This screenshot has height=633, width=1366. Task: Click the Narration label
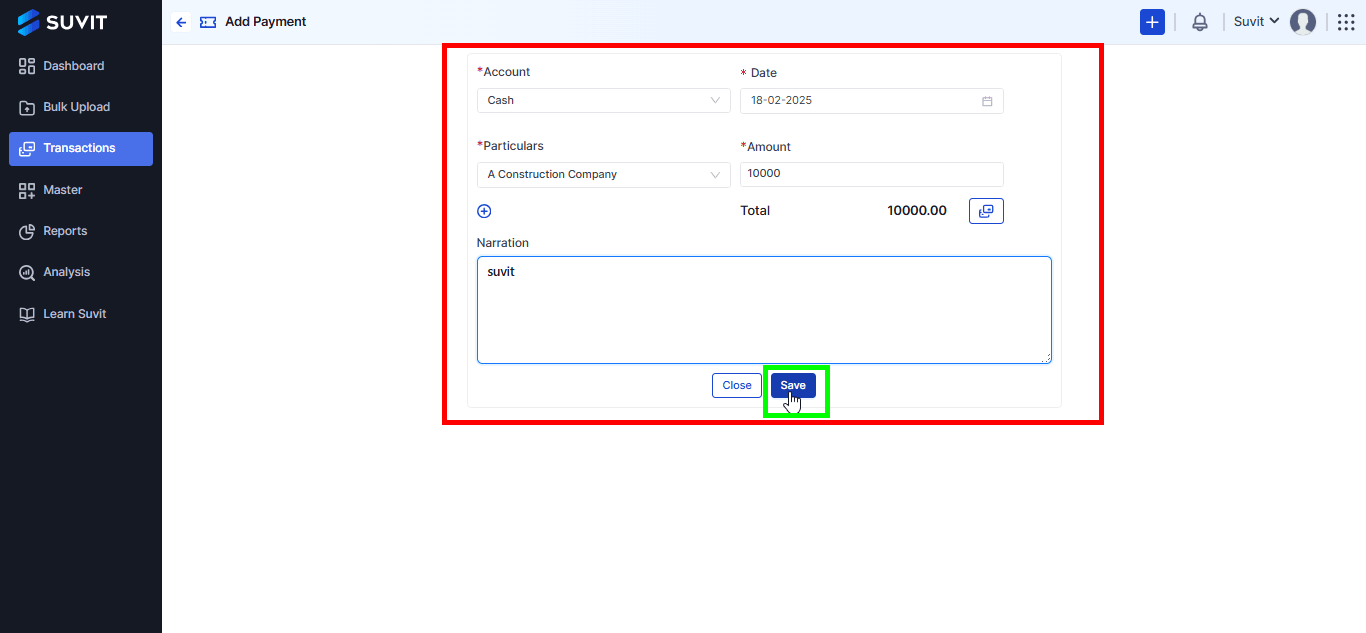[x=503, y=243]
